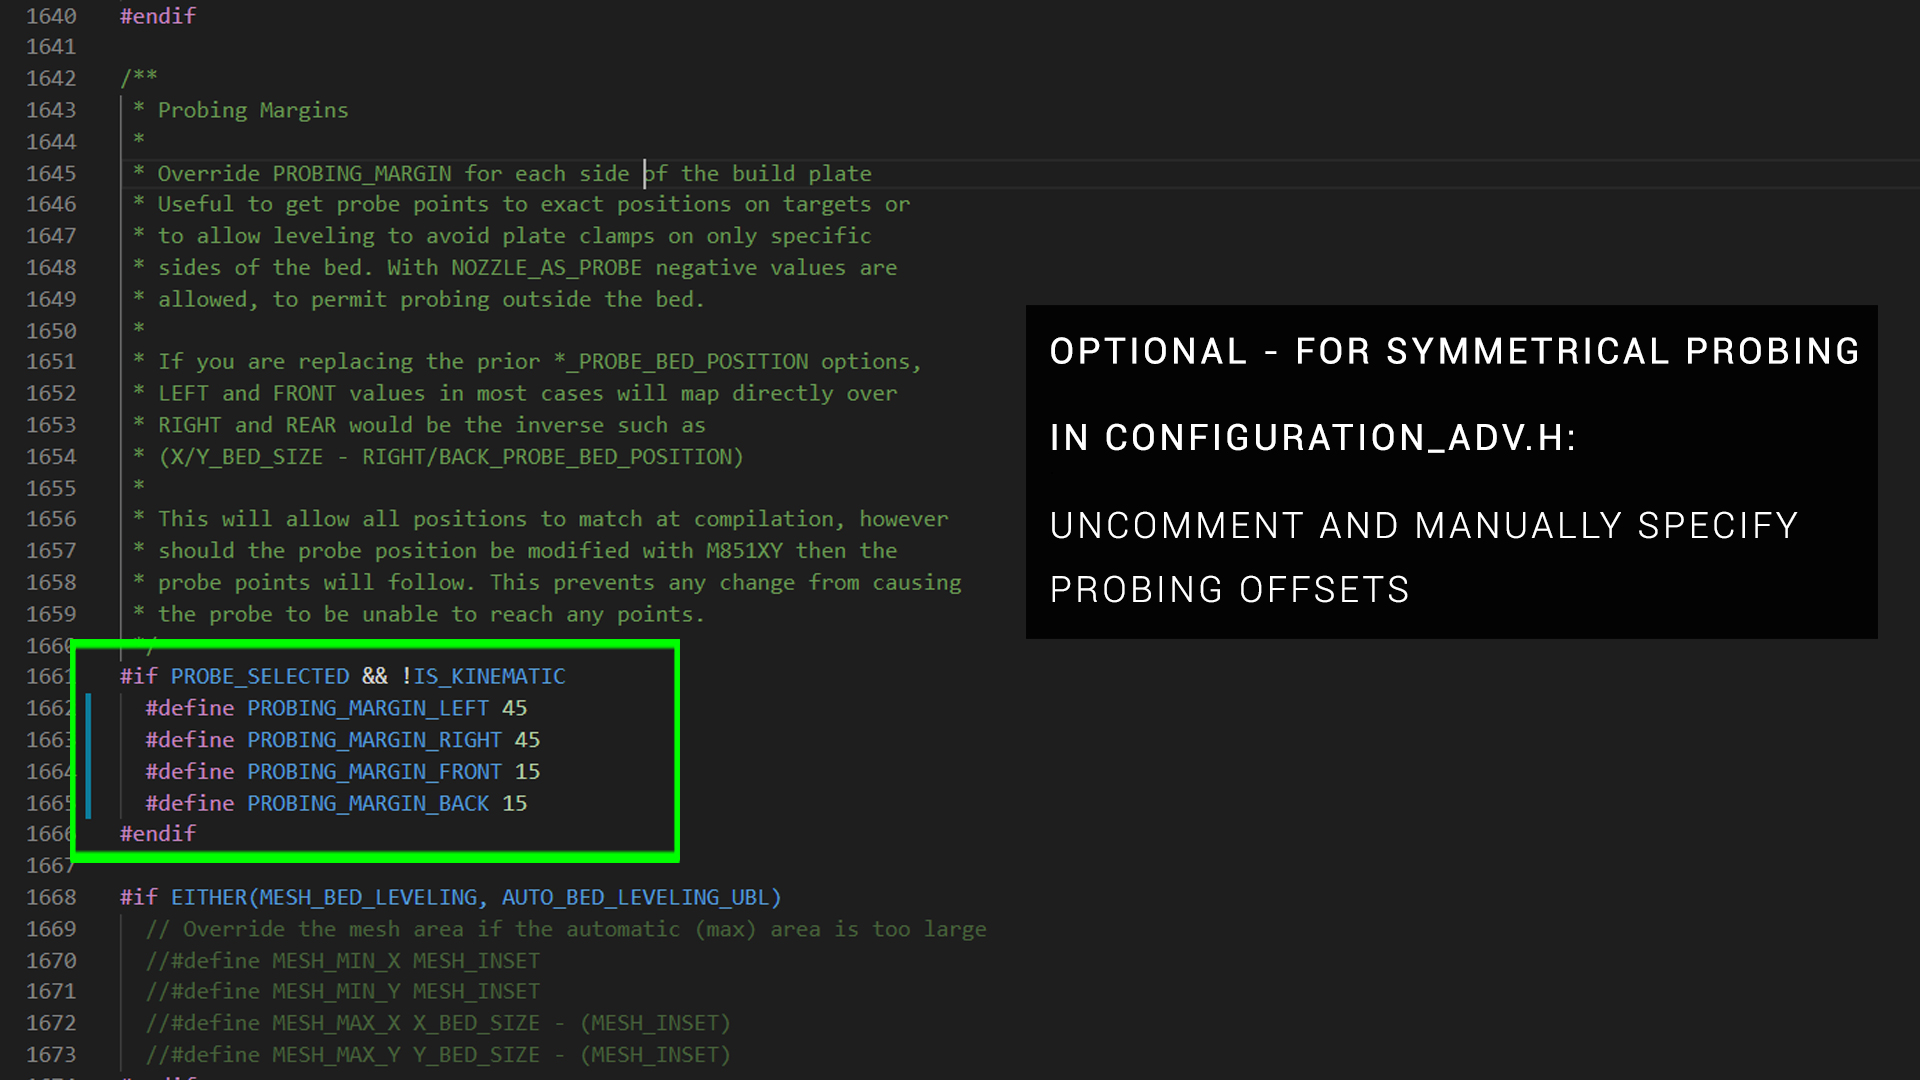
Task: Click the text cursor position before 'of the build plate'
Action: pyautogui.click(x=644, y=173)
